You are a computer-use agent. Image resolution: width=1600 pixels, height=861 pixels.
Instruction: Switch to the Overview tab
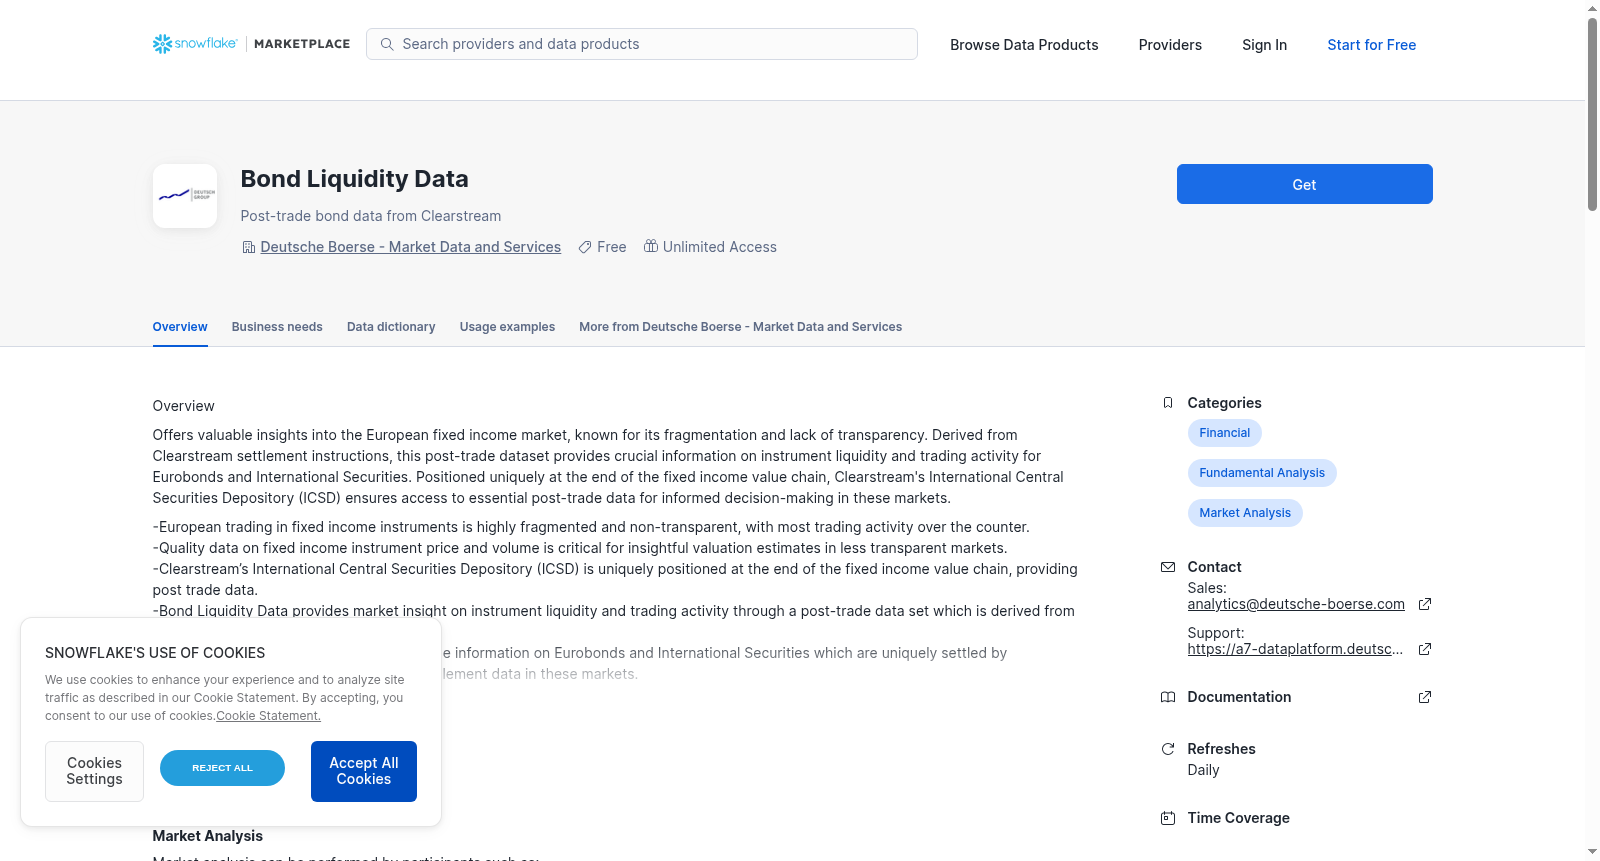tap(180, 327)
